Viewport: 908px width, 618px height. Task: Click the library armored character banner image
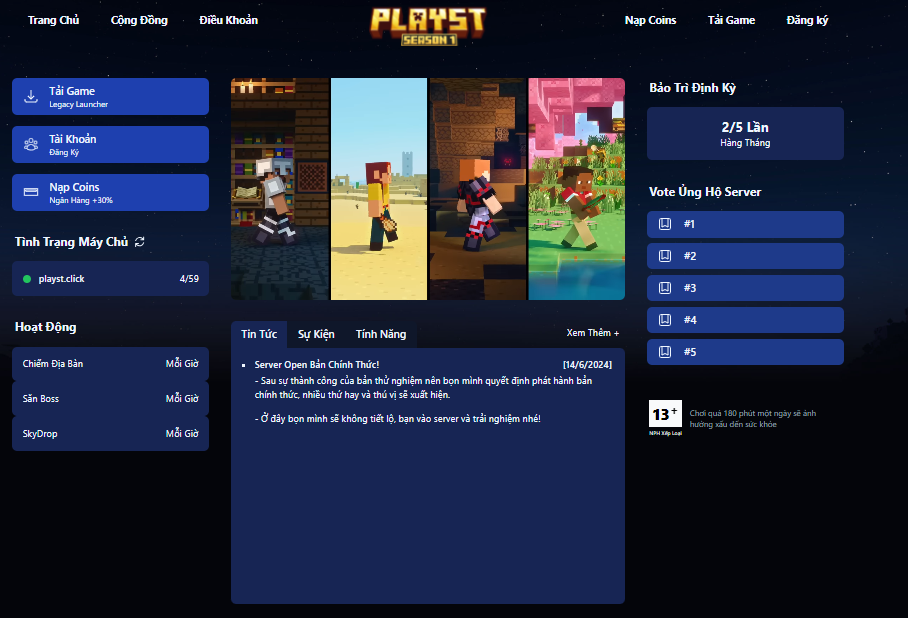point(280,189)
